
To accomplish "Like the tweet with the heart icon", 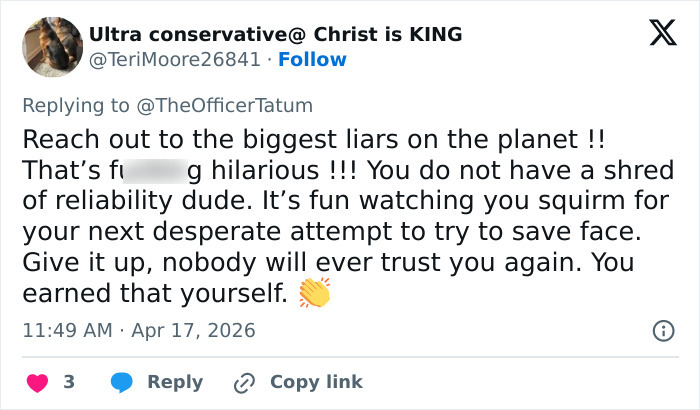I will [x=36, y=382].
